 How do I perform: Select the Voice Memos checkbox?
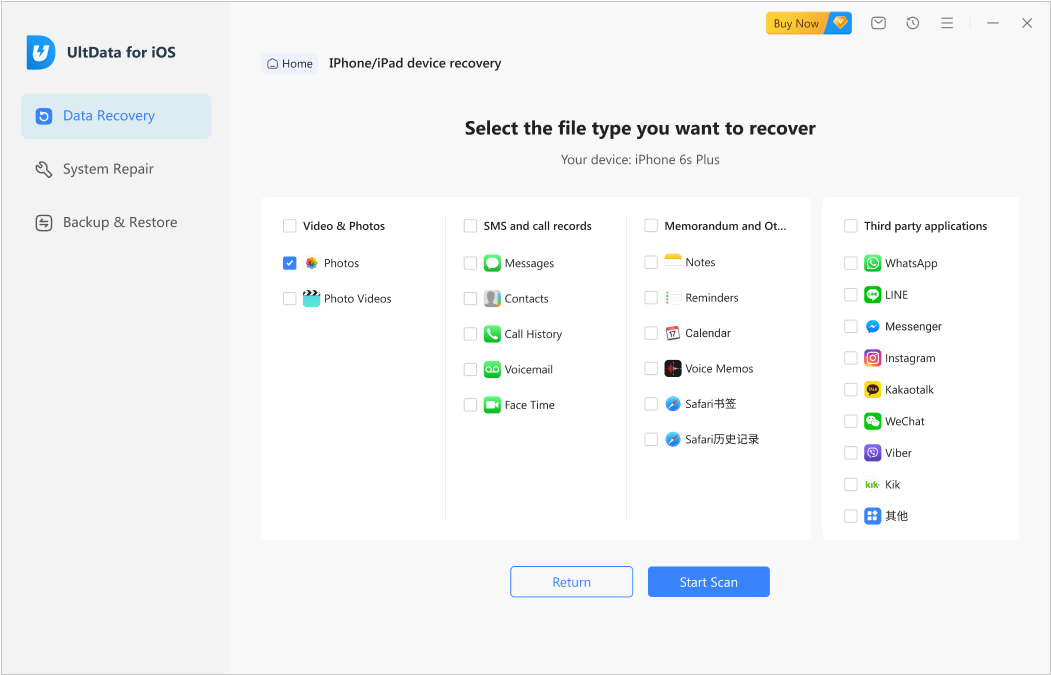(x=651, y=369)
